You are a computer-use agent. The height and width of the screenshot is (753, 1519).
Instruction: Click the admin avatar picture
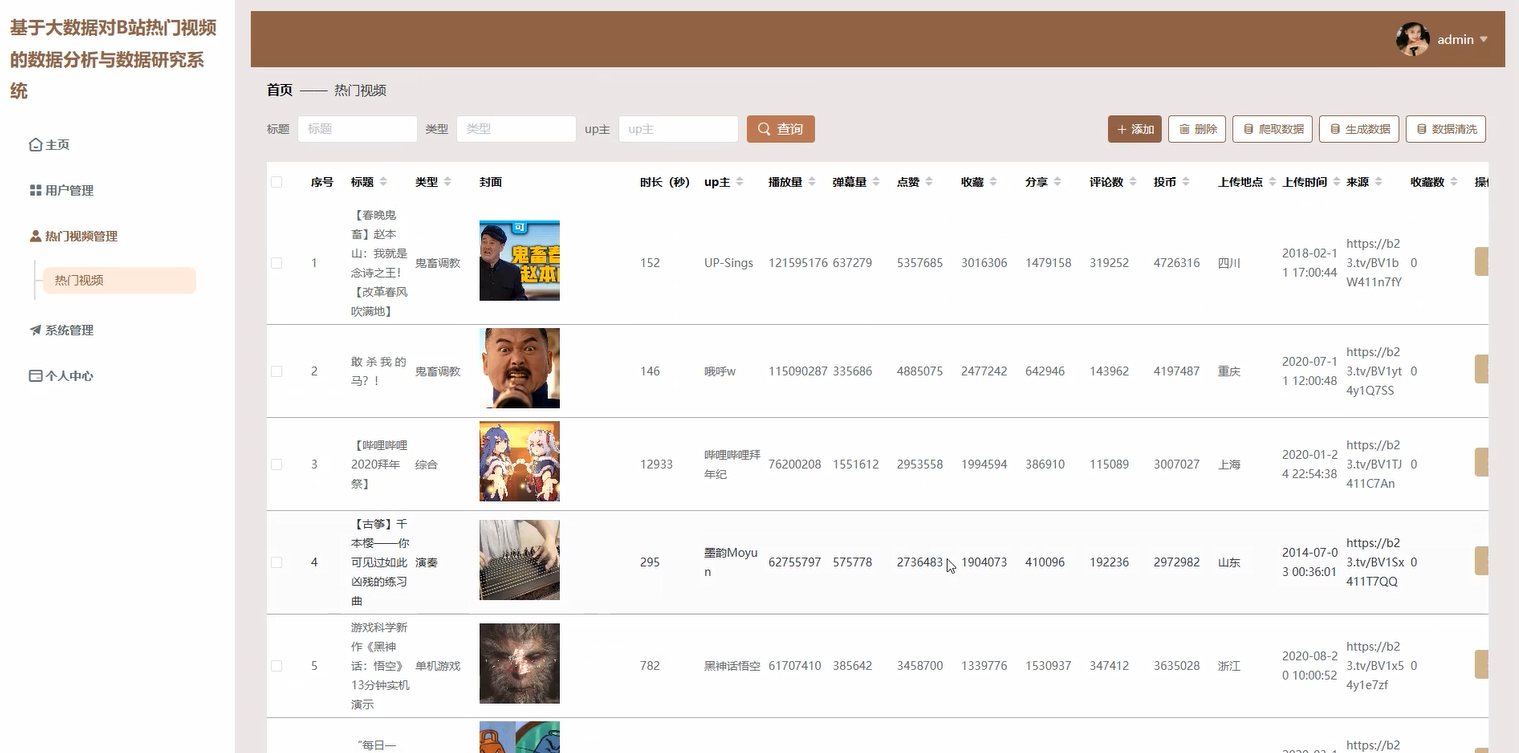point(1412,39)
